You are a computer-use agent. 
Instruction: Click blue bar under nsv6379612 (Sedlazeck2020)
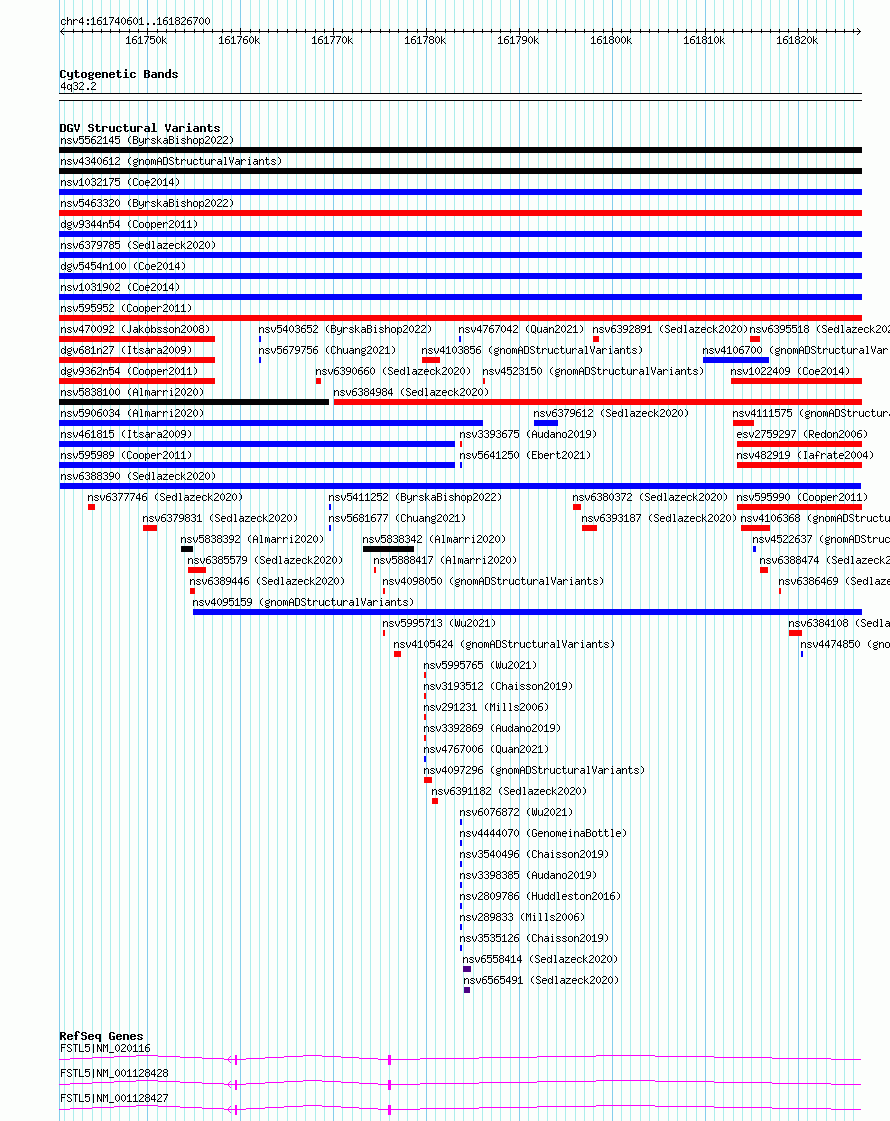pyautogui.click(x=545, y=423)
